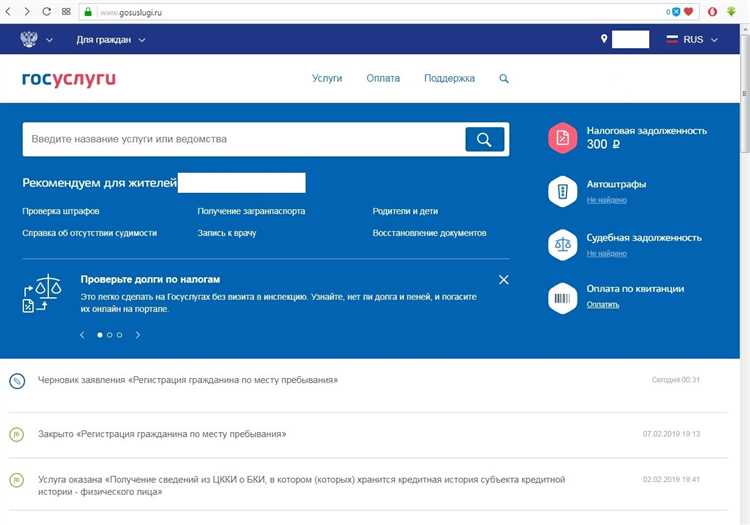Click the barcode Оплата по квитанции icon

562,298
